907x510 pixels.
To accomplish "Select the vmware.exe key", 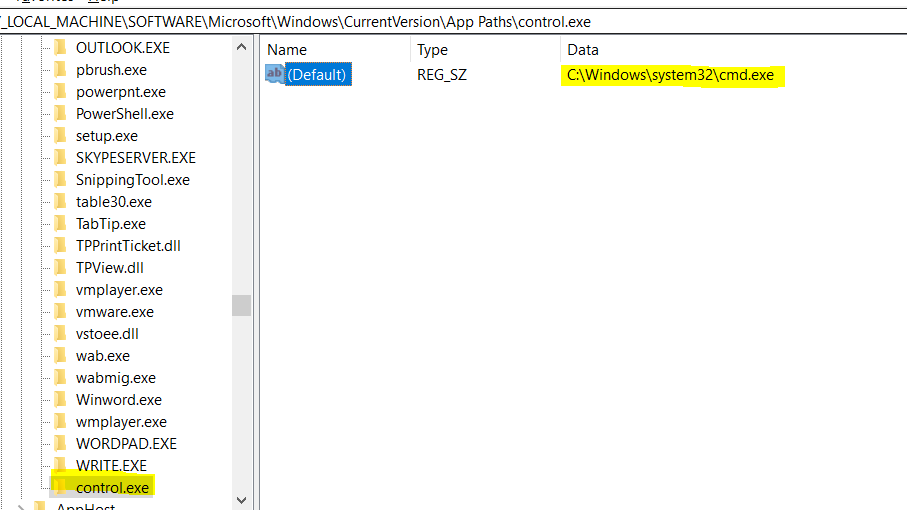I will click(114, 312).
